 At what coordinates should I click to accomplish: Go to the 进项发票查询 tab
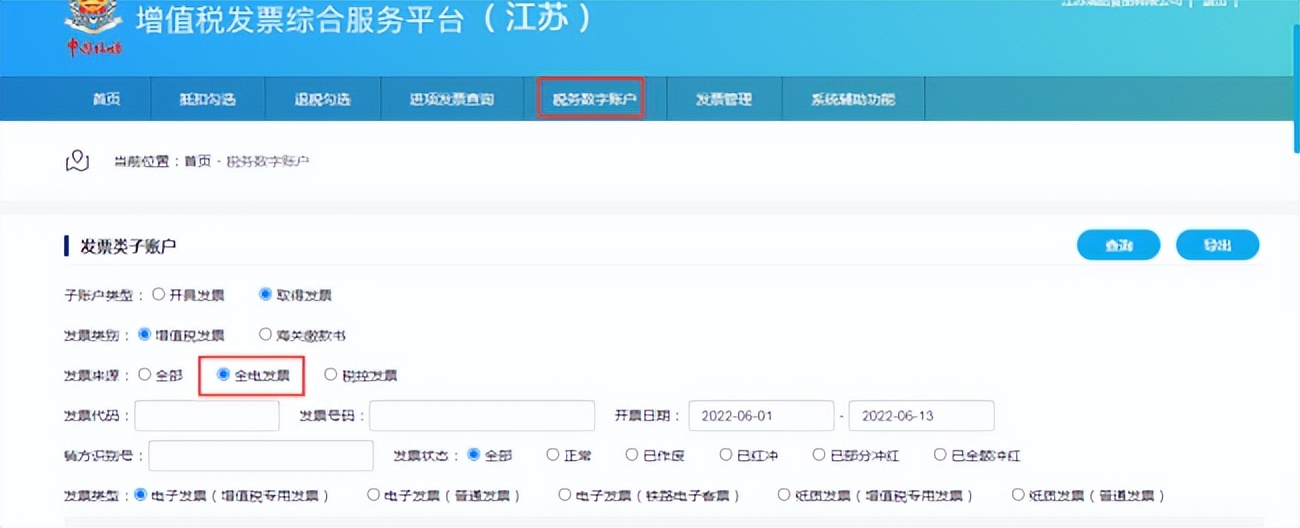click(x=451, y=99)
